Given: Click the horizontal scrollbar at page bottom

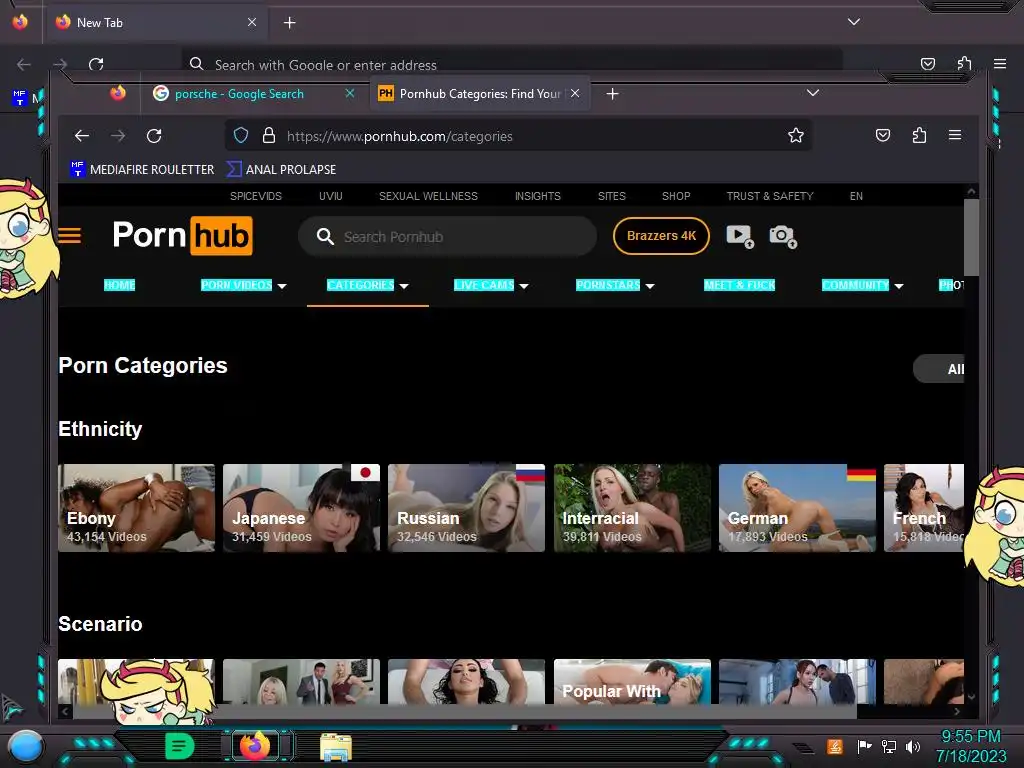Looking at the screenshot, I should 464,711.
